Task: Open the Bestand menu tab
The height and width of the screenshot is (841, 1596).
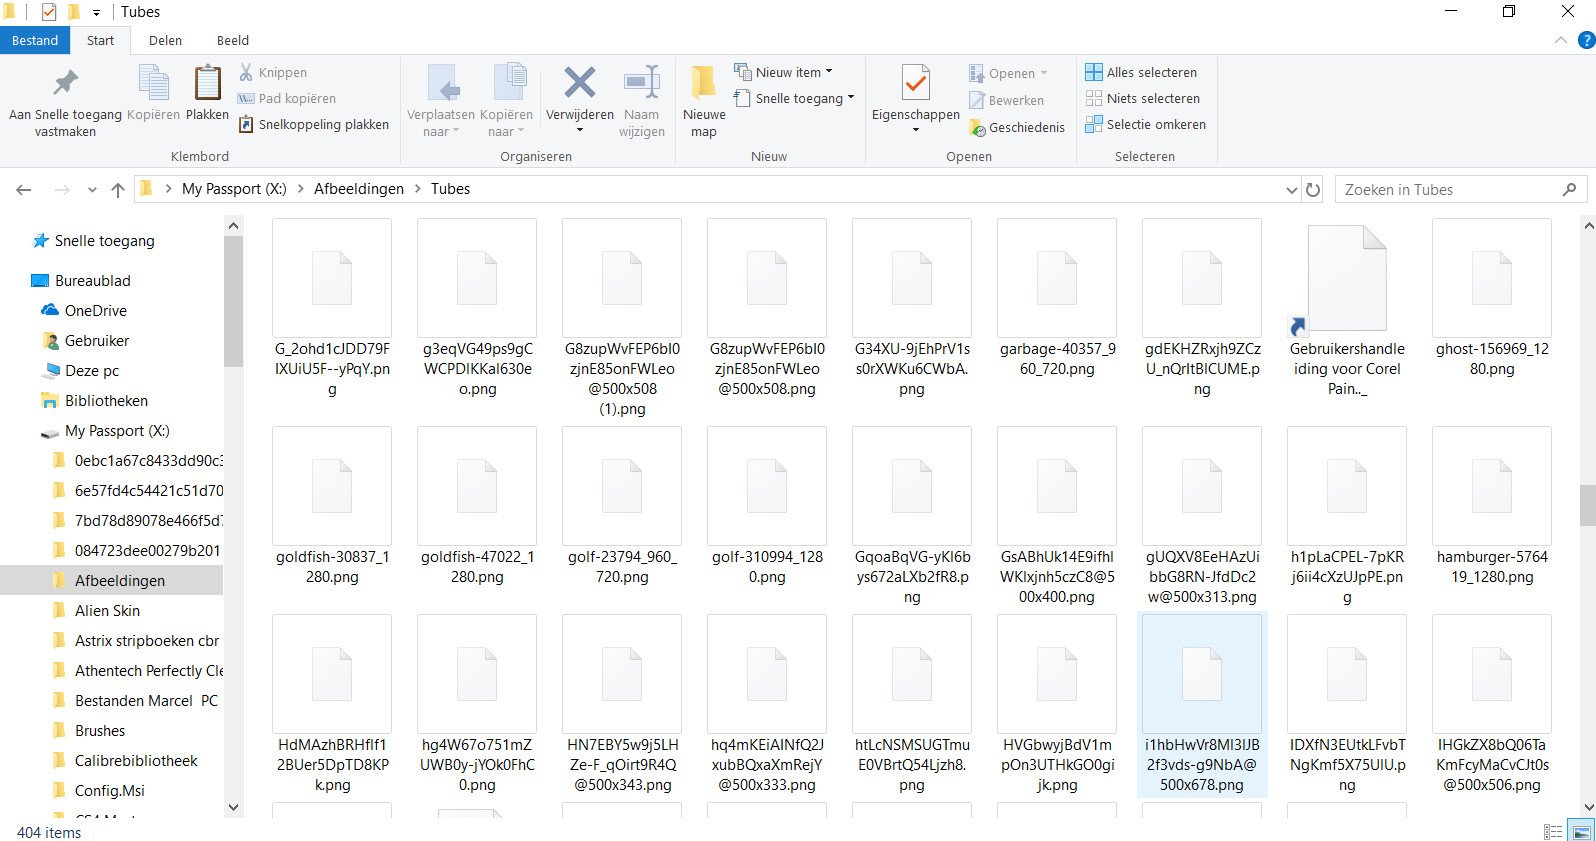Action: click(x=35, y=41)
